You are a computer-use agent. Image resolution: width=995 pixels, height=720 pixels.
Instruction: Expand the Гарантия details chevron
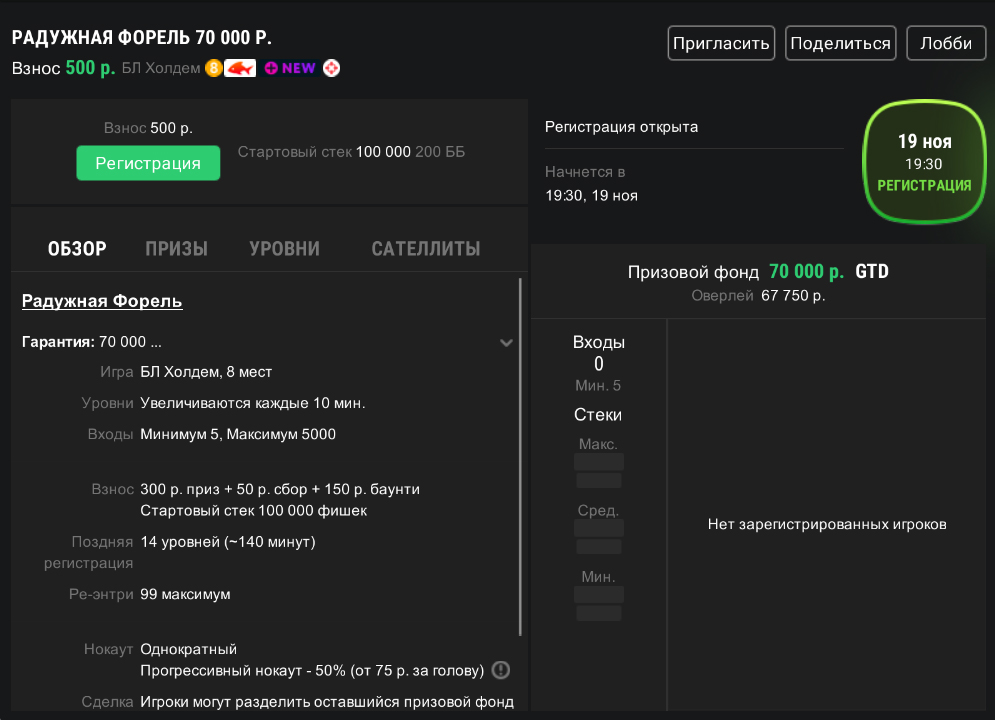point(506,343)
